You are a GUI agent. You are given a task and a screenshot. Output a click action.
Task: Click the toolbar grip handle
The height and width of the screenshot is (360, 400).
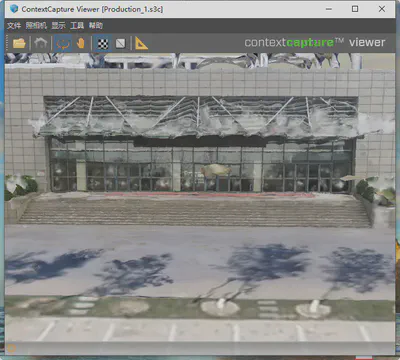[x=8, y=43]
